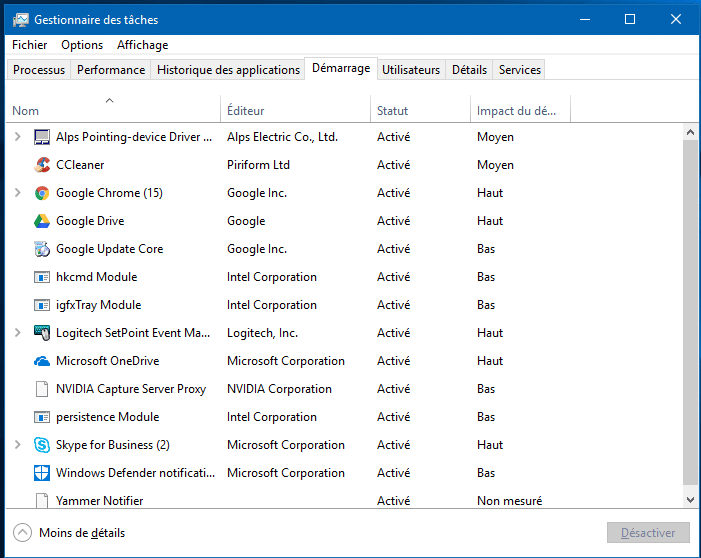Image resolution: width=701 pixels, height=558 pixels.
Task: Switch to the Services tab
Action: pyautogui.click(x=519, y=70)
